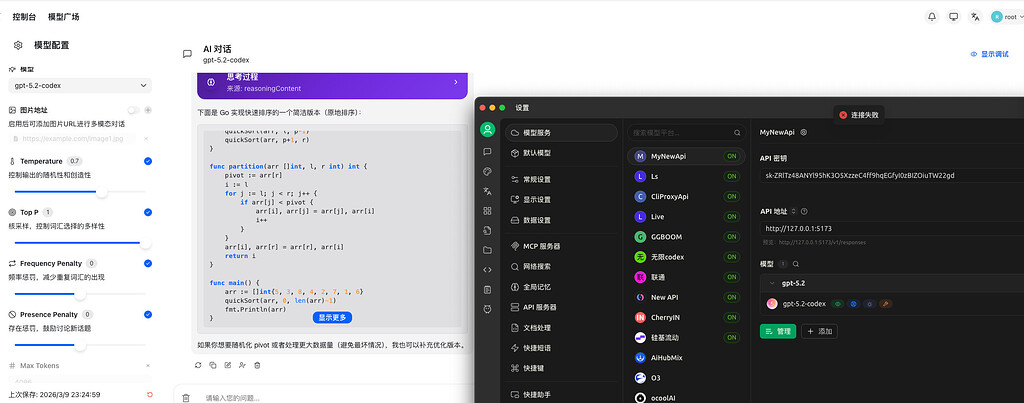Open the folder icon in settings sidebar
Viewport: 1024px width, 403px height.
point(487,250)
